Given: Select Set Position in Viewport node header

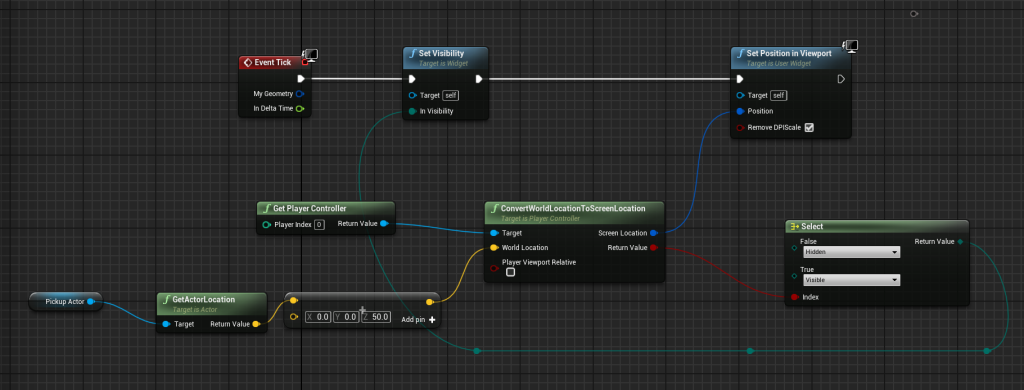Looking at the screenshot, I should tap(791, 57).
